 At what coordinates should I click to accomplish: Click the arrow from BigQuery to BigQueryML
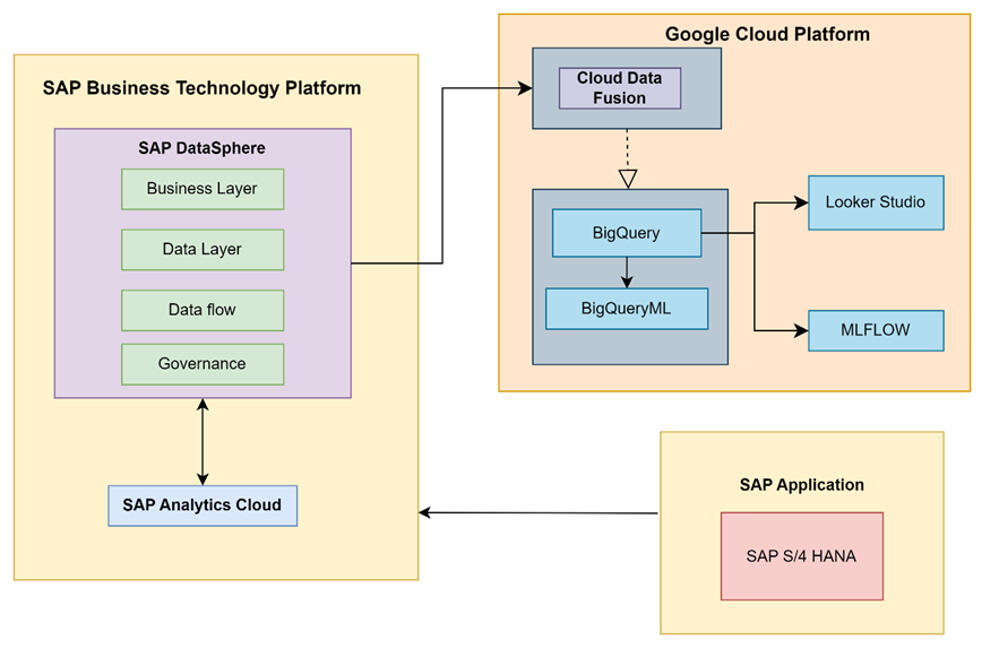(626, 272)
